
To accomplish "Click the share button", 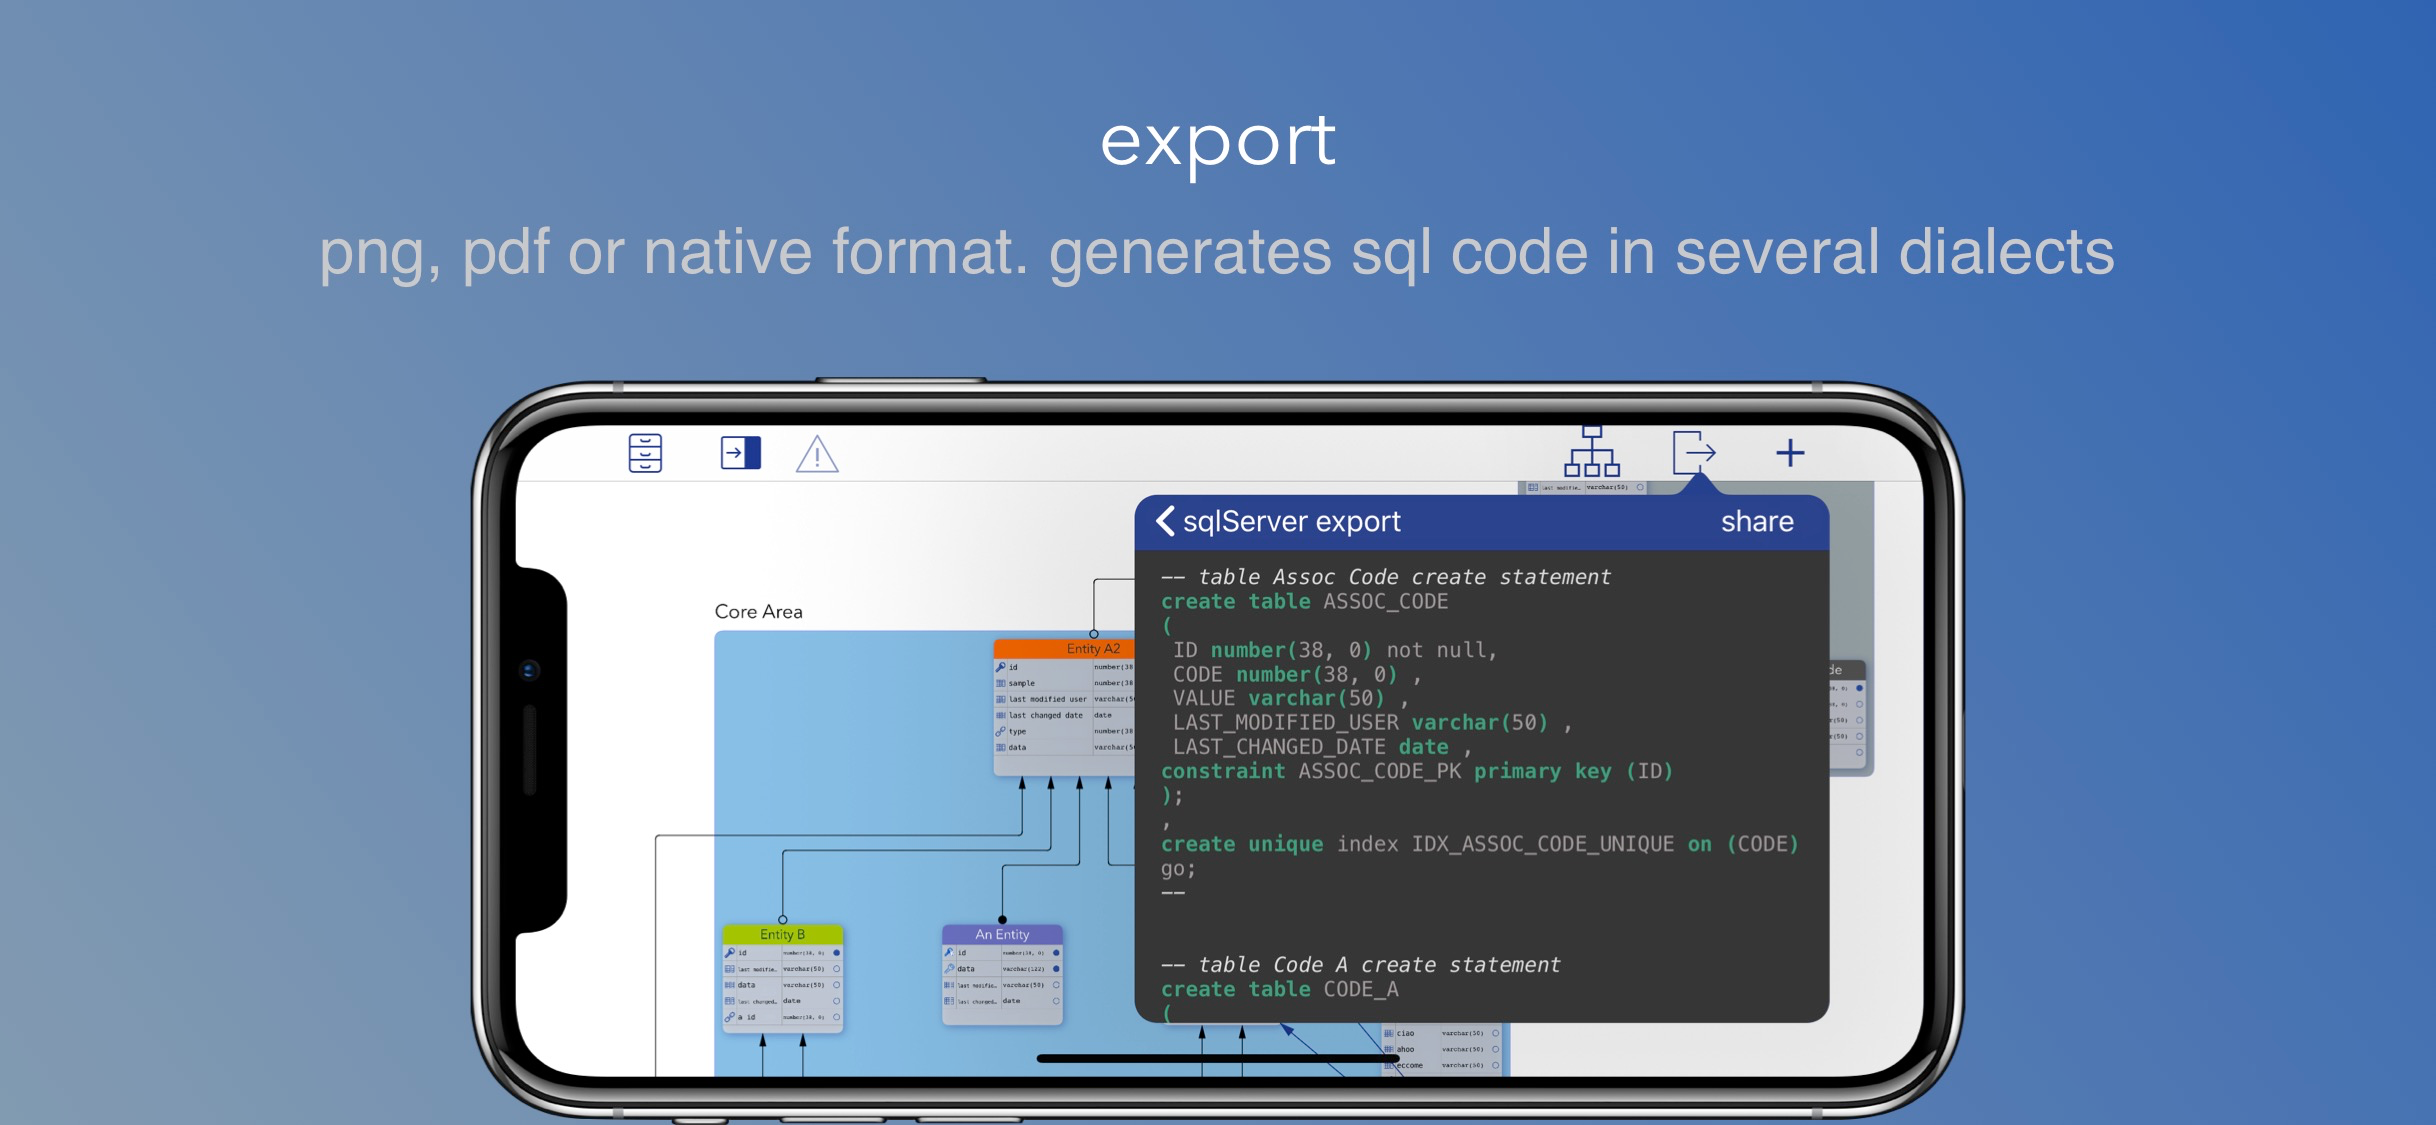I will pos(1756,521).
